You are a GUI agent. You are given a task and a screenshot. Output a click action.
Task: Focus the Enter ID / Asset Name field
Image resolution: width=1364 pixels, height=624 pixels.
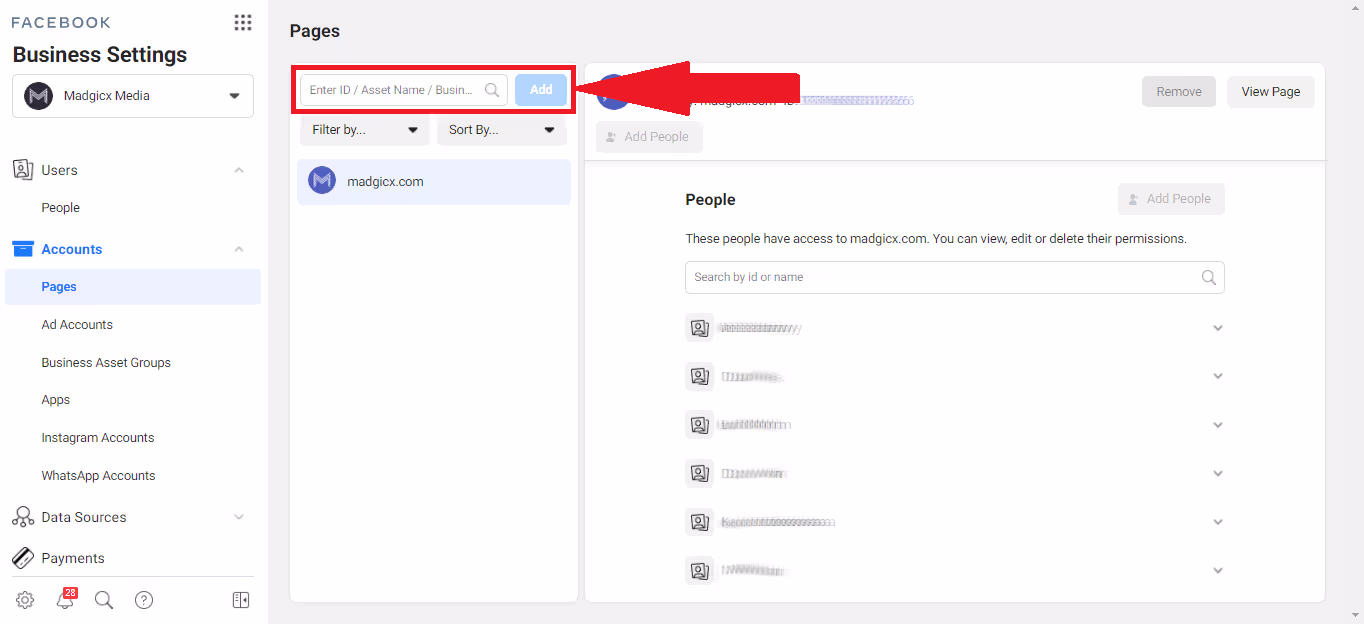pyautogui.click(x=404, y=90)
